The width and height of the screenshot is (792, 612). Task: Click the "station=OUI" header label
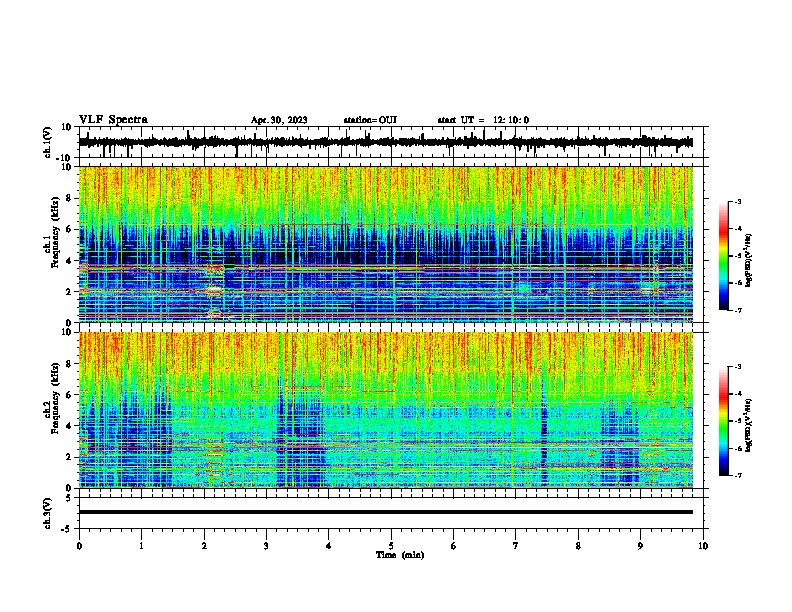(x=370, y=120)
